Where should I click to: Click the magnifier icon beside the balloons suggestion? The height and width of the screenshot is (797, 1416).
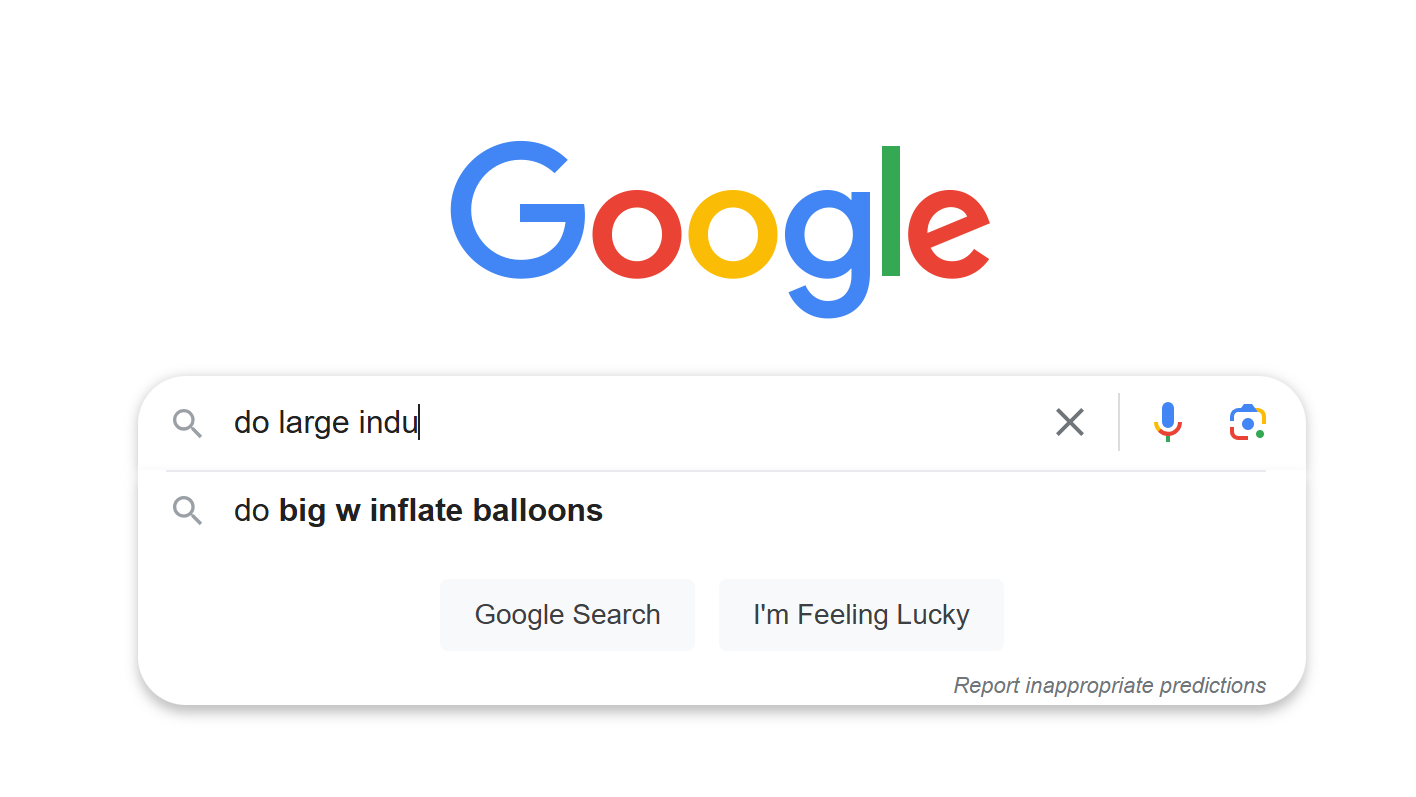point(188,511)
